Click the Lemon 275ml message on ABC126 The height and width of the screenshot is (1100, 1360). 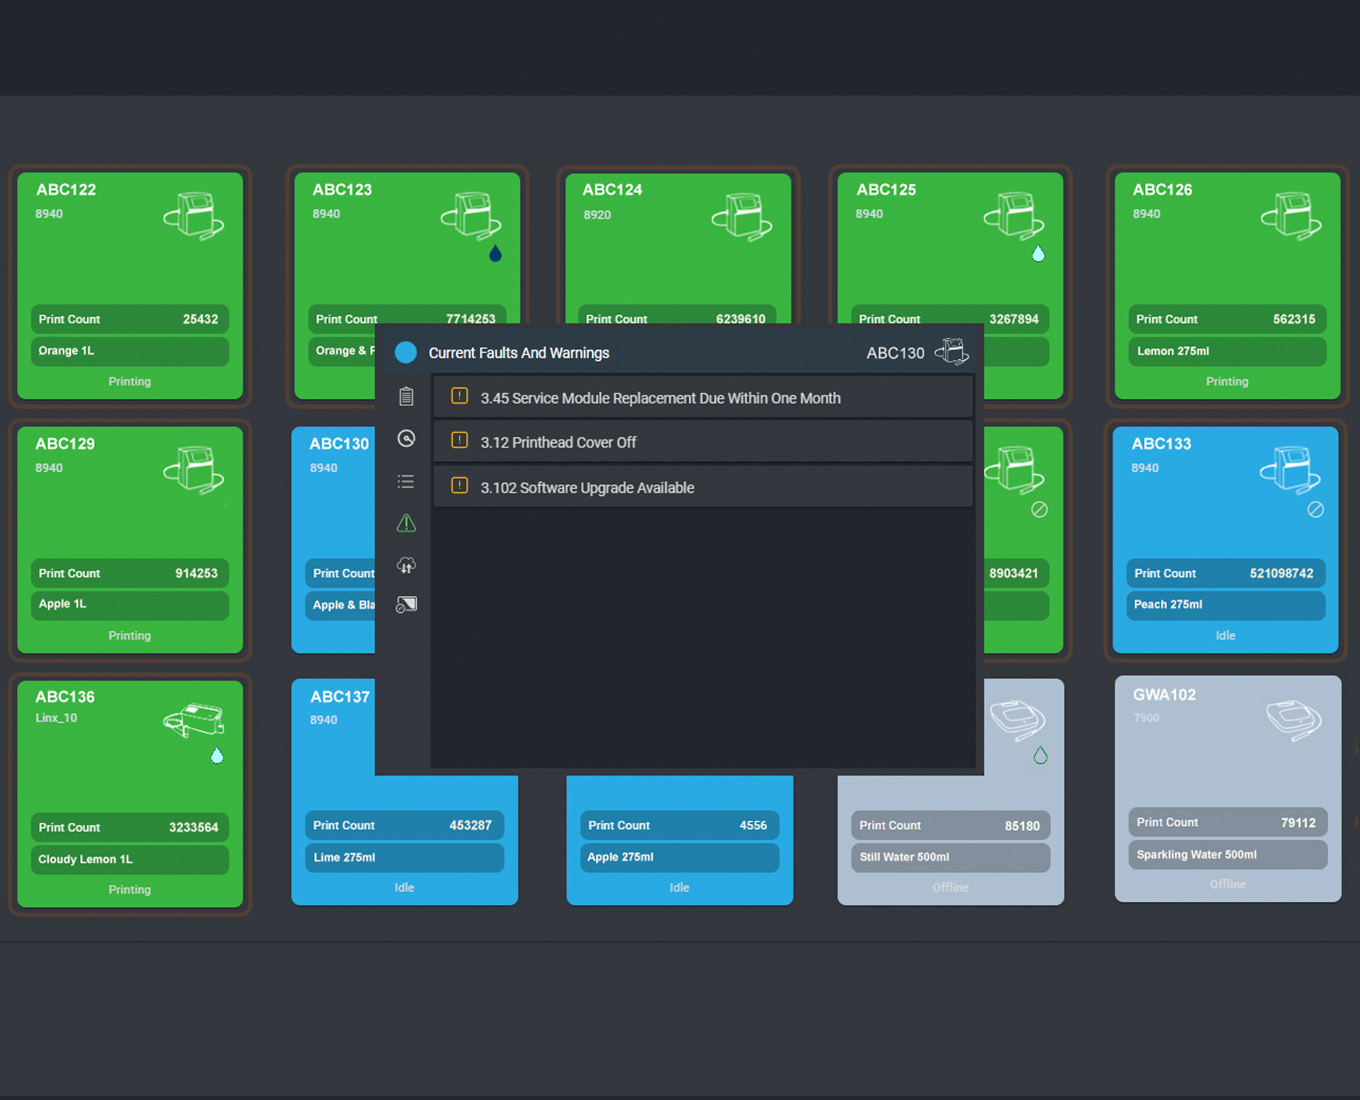pos(1227,351)
